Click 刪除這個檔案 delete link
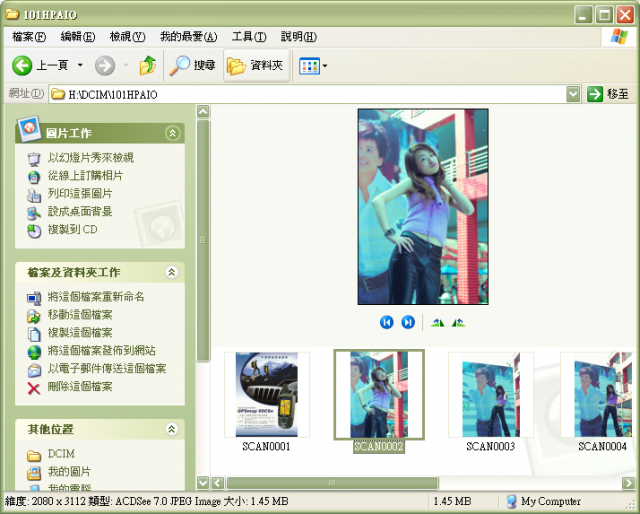Image resolution: width=640 pixels, height=514 pixels. [x=80, y=387]
